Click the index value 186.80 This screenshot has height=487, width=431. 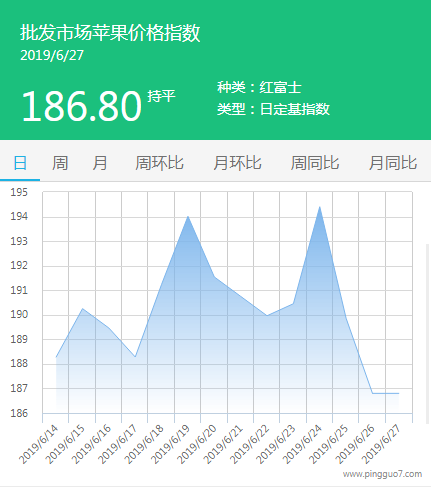tap(82, 106)
